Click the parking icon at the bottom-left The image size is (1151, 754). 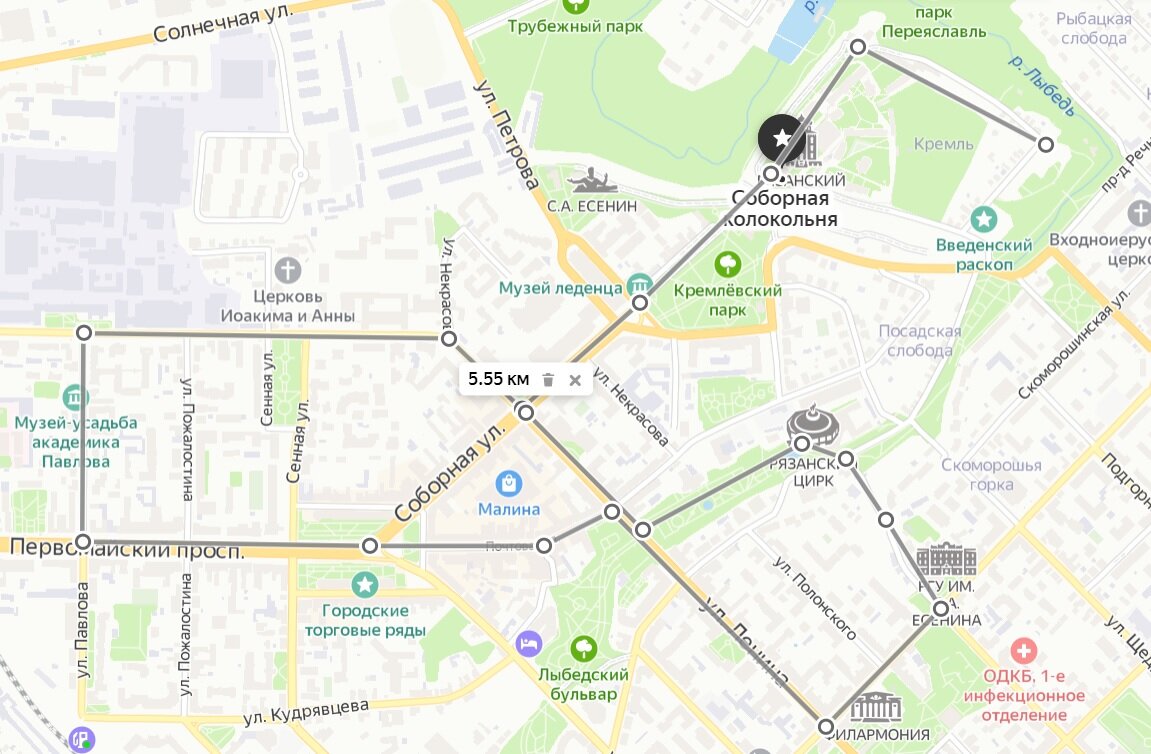coord(81,739)
